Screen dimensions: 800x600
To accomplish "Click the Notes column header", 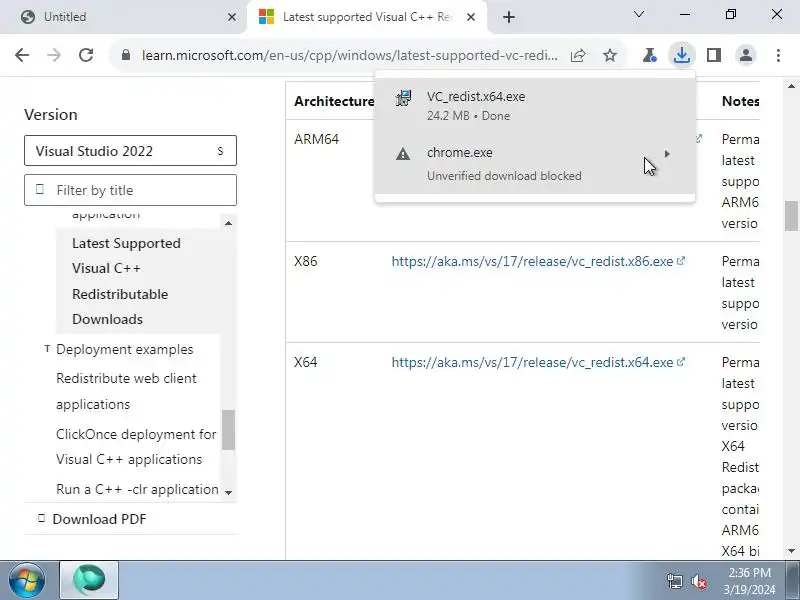I will pyautogui.click(x=740, y=101).
